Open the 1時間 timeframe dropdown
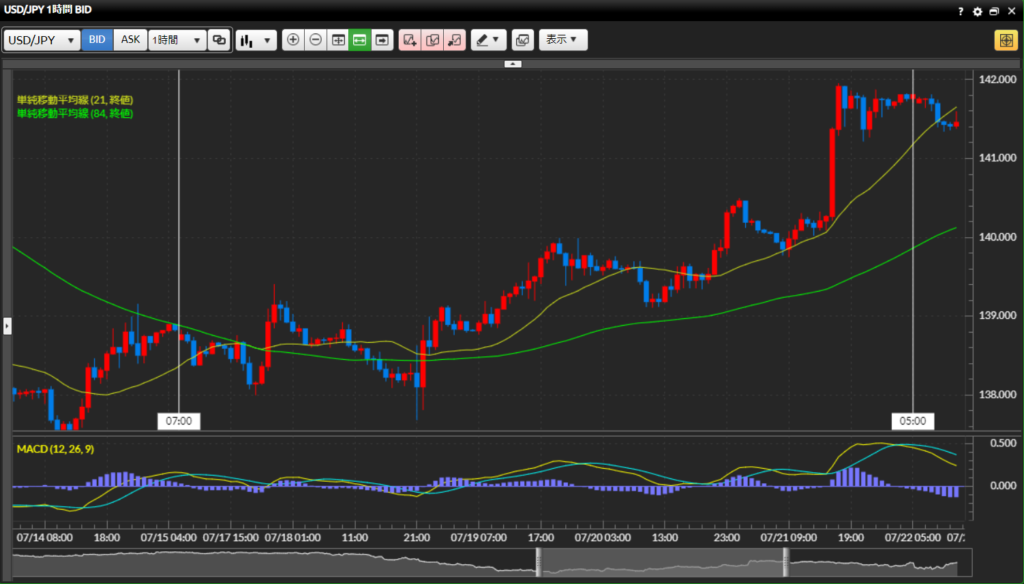The height and width of the screenshot is (584, 1024). click(176, 40)
